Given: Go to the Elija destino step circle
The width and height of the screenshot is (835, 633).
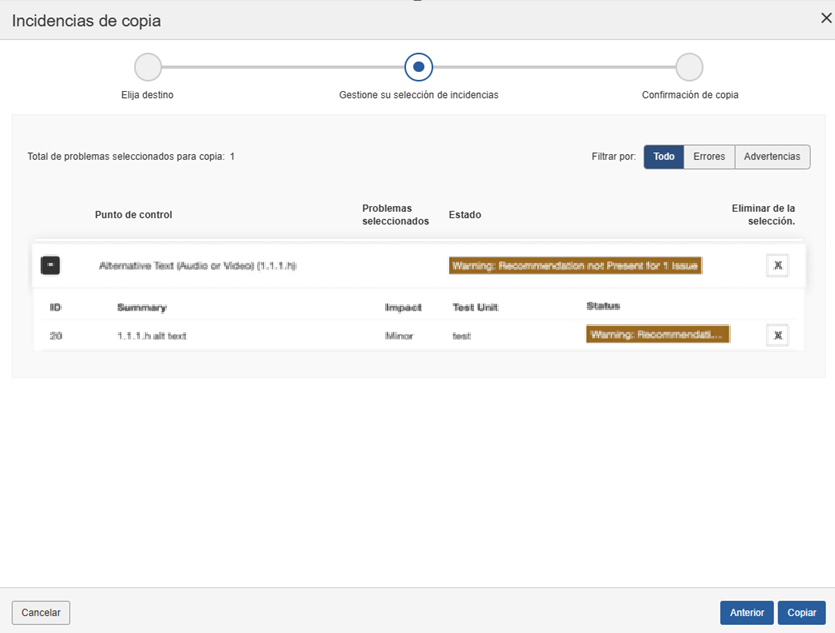Looking at the screenshot, I should coord(148,67).
